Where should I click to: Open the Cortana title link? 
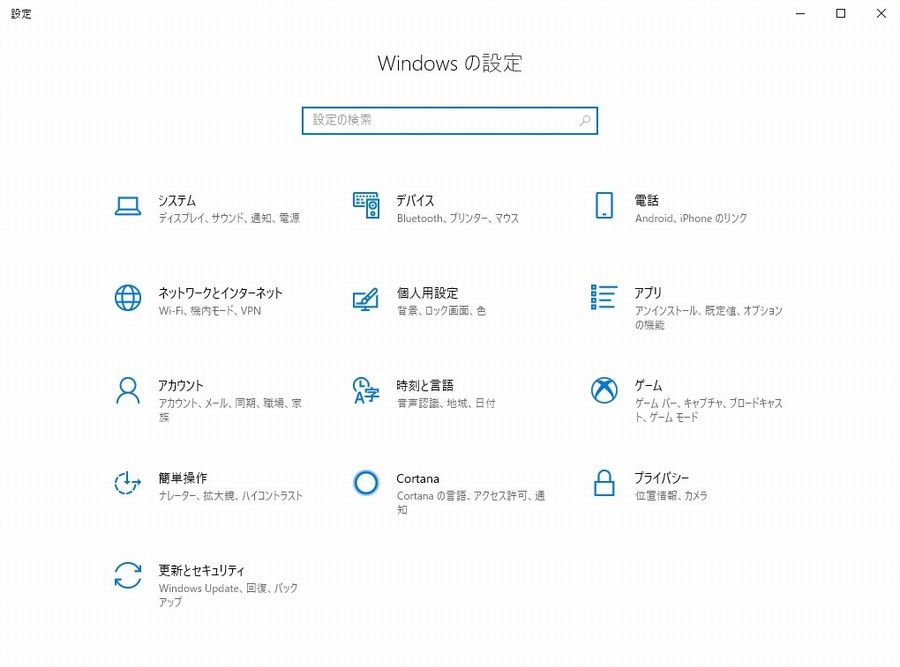(x=418, y=478)
